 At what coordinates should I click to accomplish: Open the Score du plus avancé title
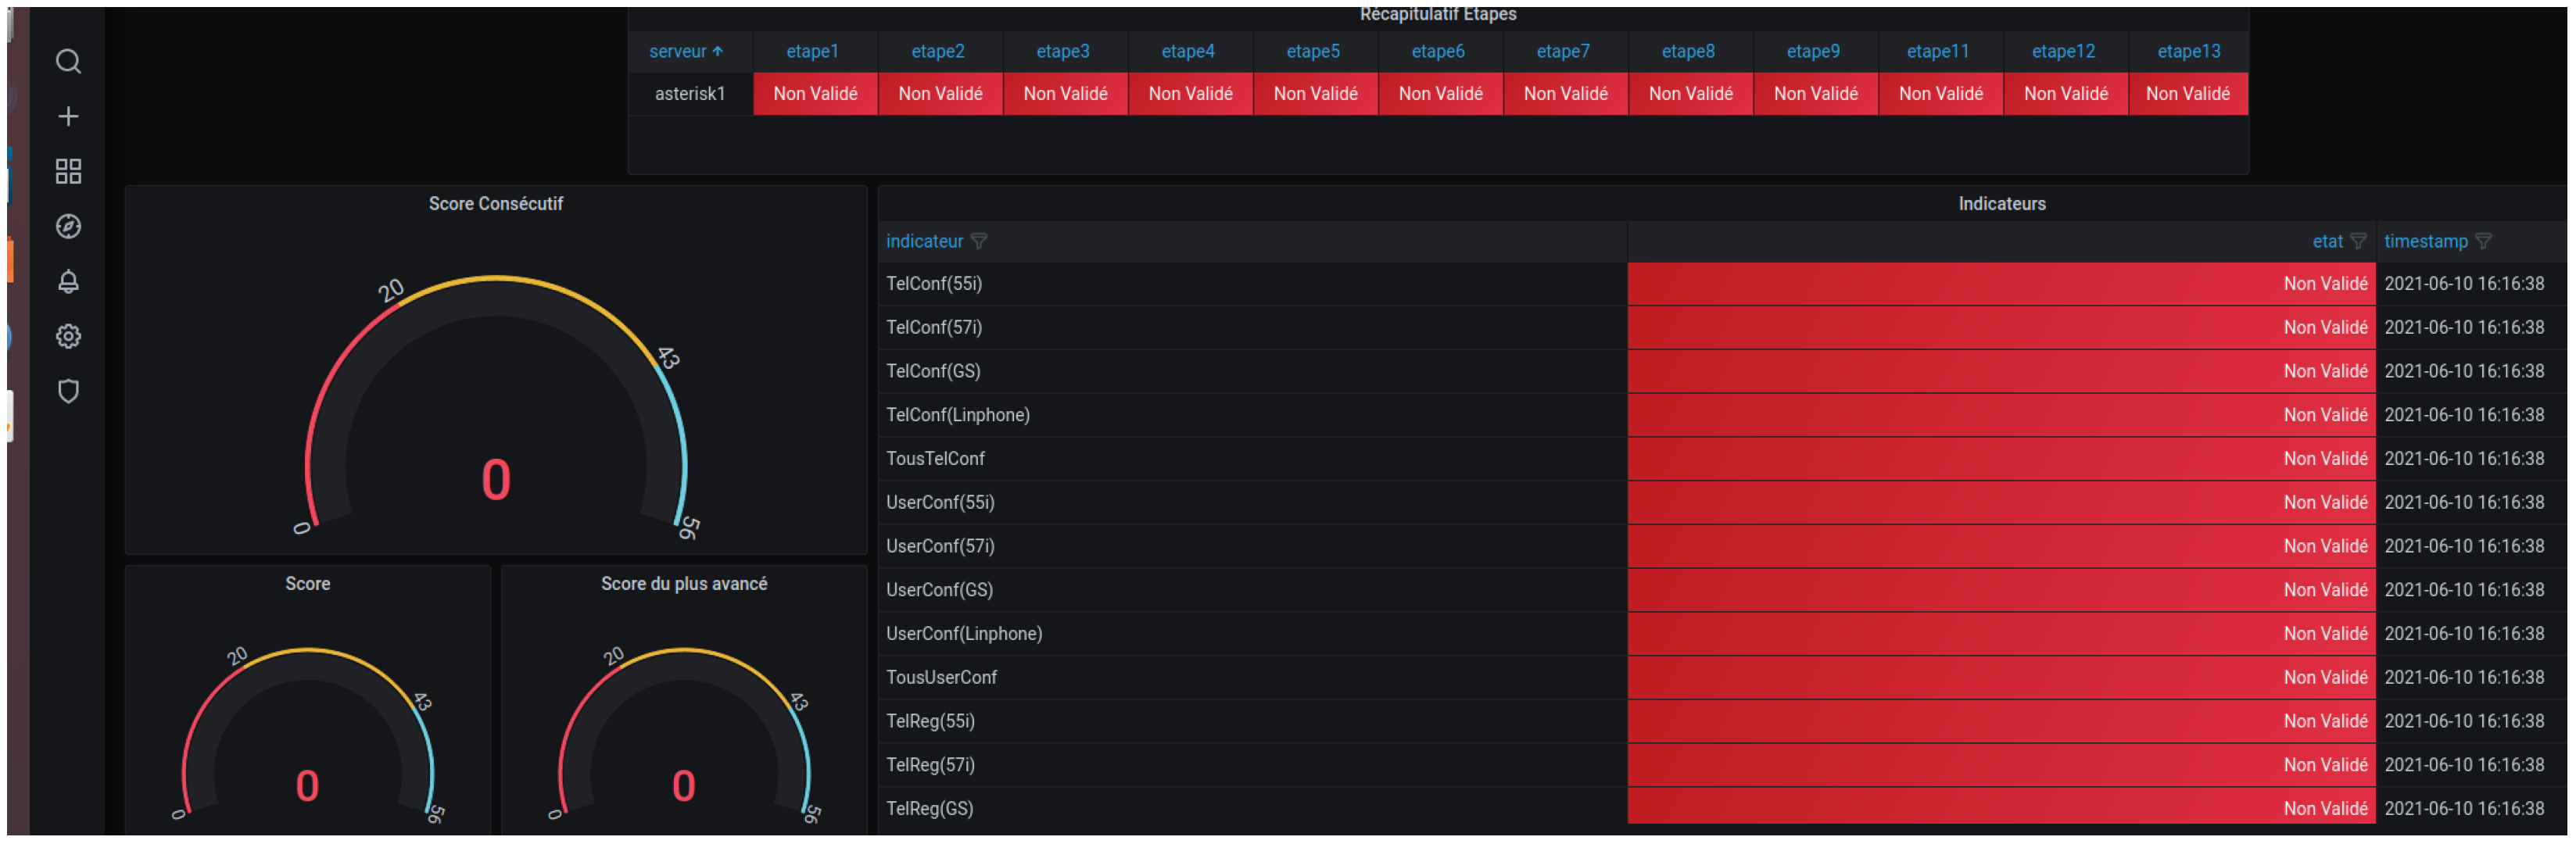pos(683,584)
